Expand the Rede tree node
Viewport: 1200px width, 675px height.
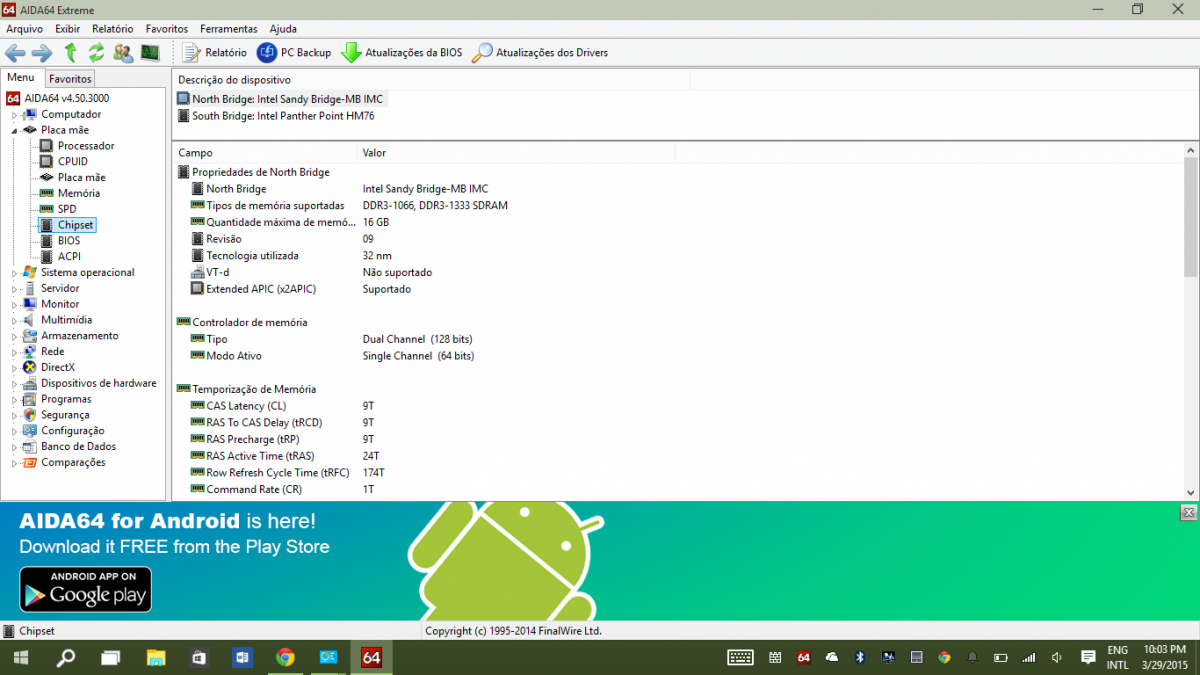click(x=14, y=352)
